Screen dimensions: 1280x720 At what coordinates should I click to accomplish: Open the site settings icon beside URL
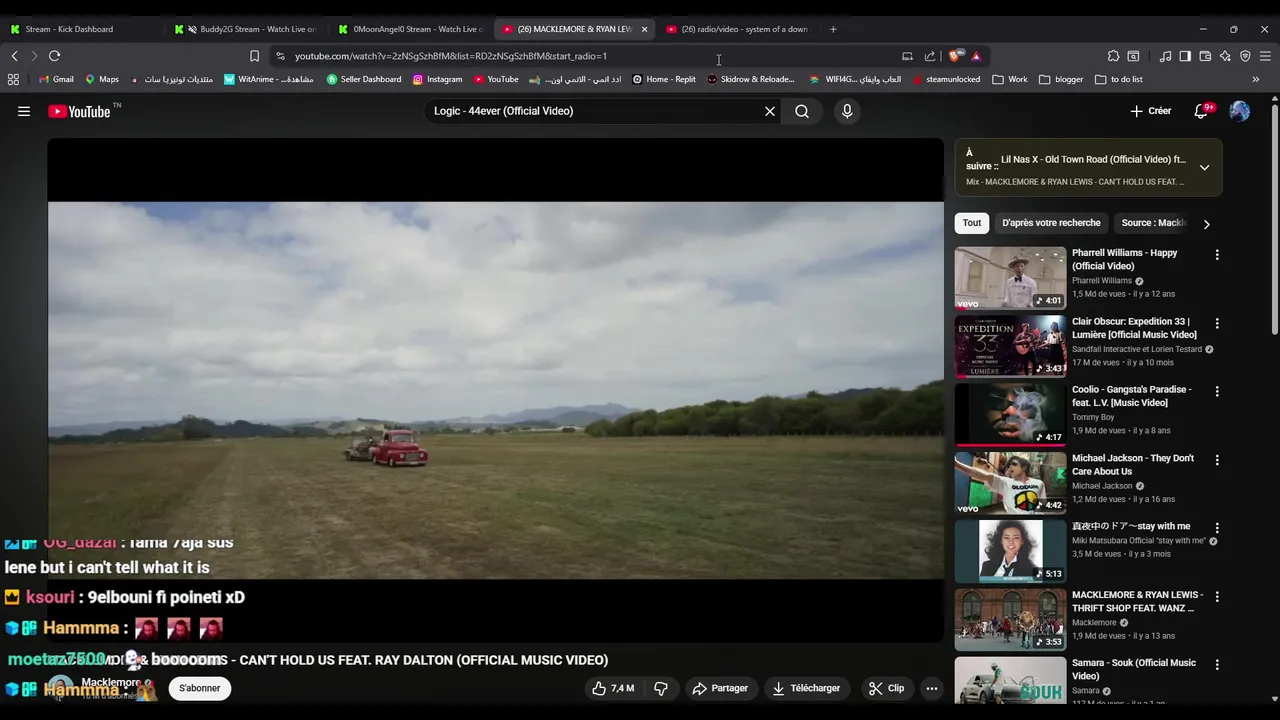[x=280, y=56]
